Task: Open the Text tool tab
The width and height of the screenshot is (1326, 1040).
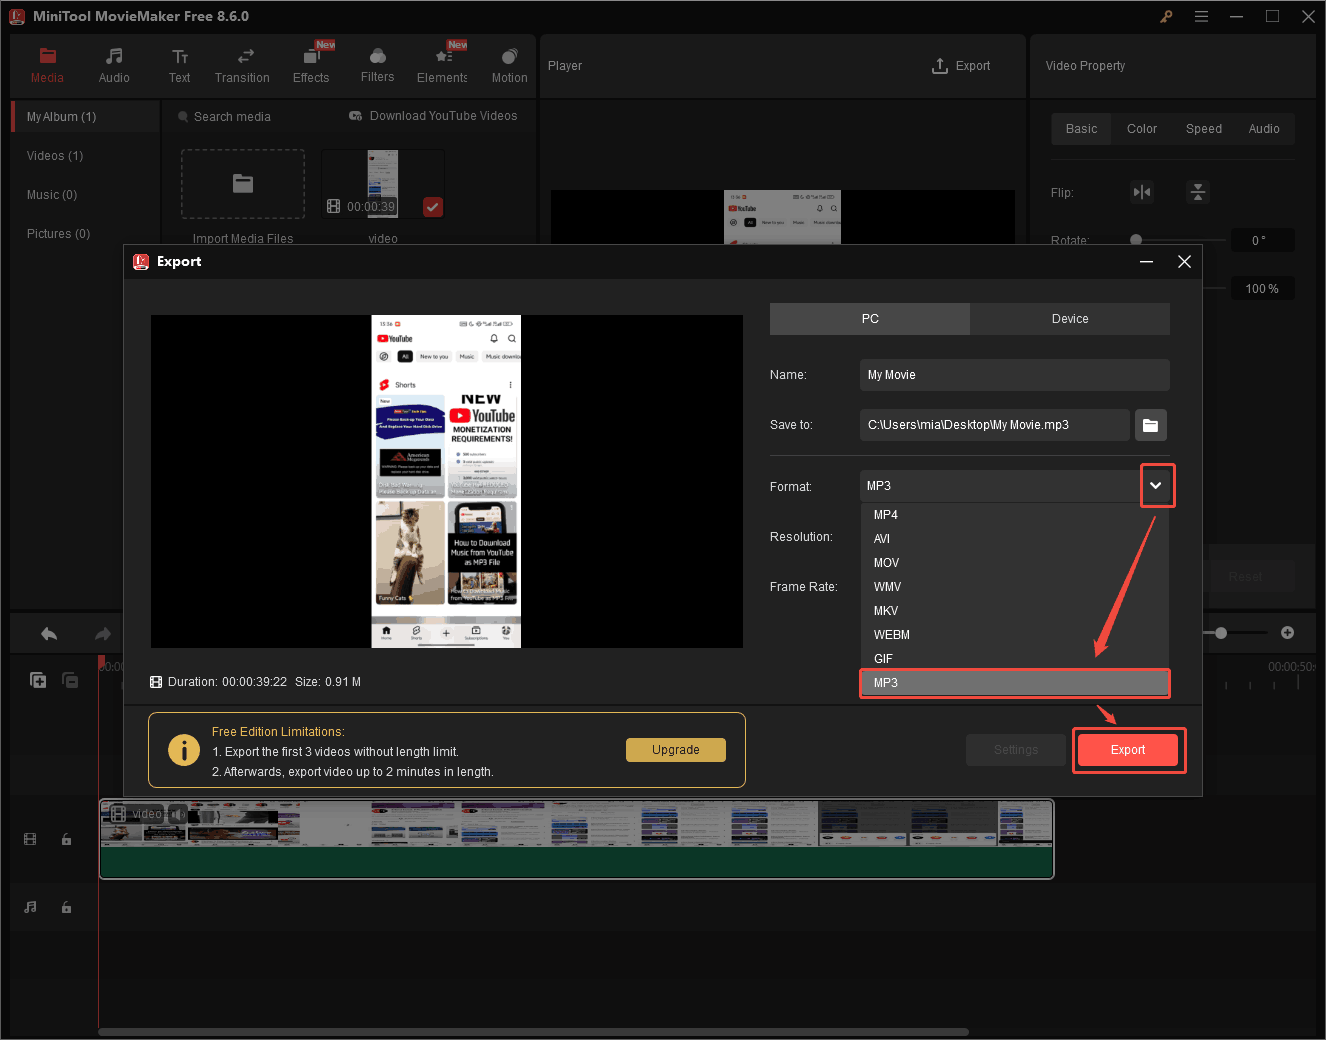Action: (180, 66)
